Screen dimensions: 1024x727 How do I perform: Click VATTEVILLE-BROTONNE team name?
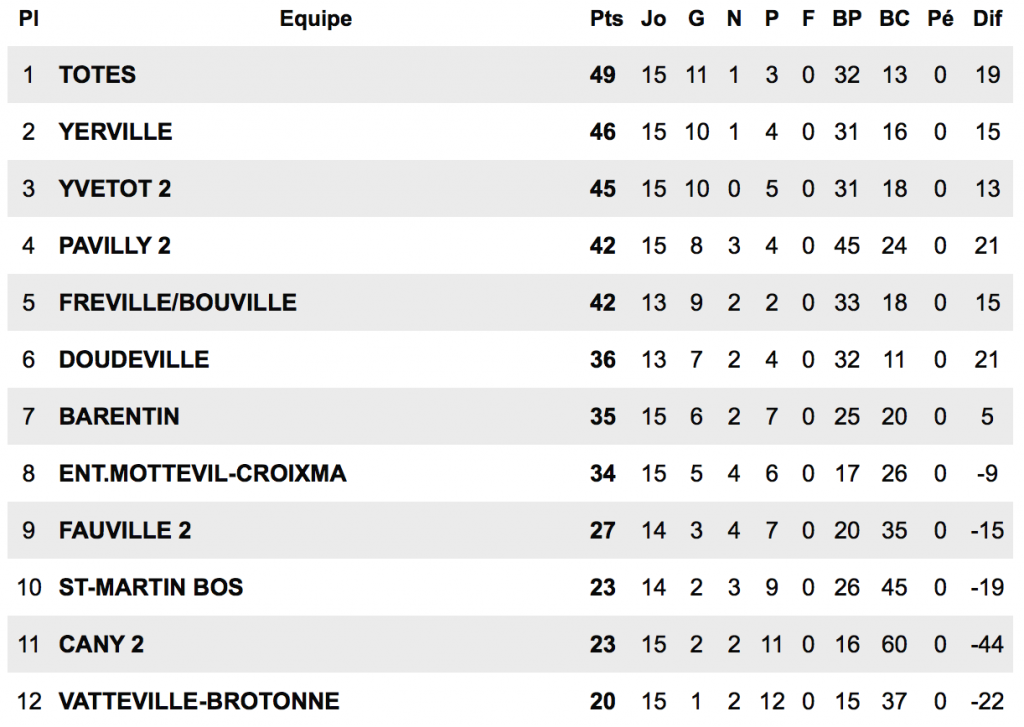(199, 701)
